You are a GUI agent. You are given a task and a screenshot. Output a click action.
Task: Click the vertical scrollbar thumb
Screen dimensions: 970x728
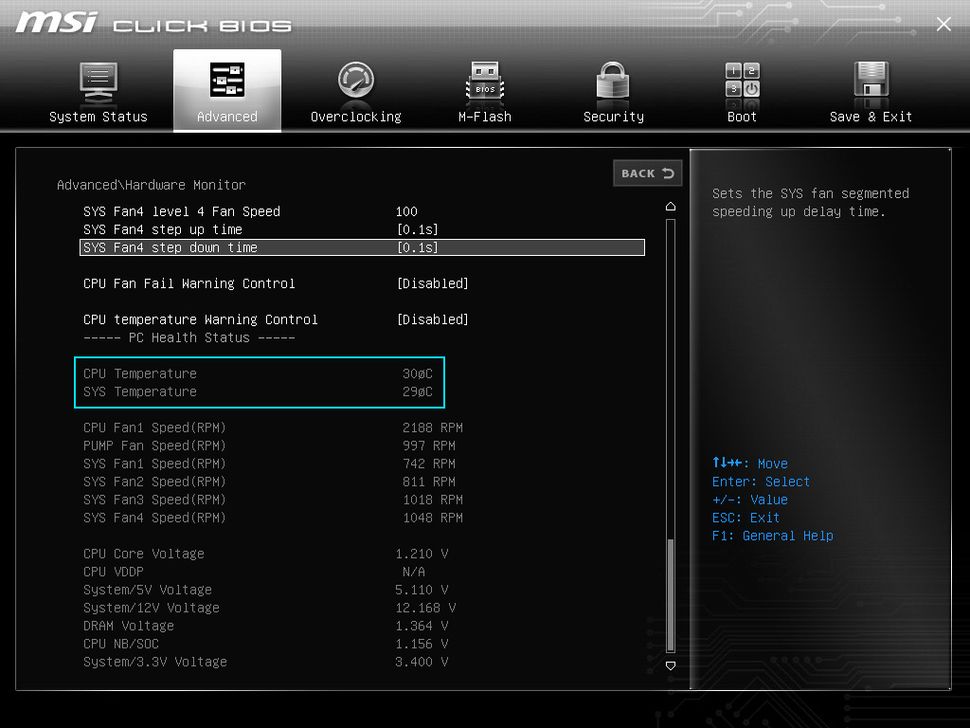pyautogui.click(x=670, y=595)
